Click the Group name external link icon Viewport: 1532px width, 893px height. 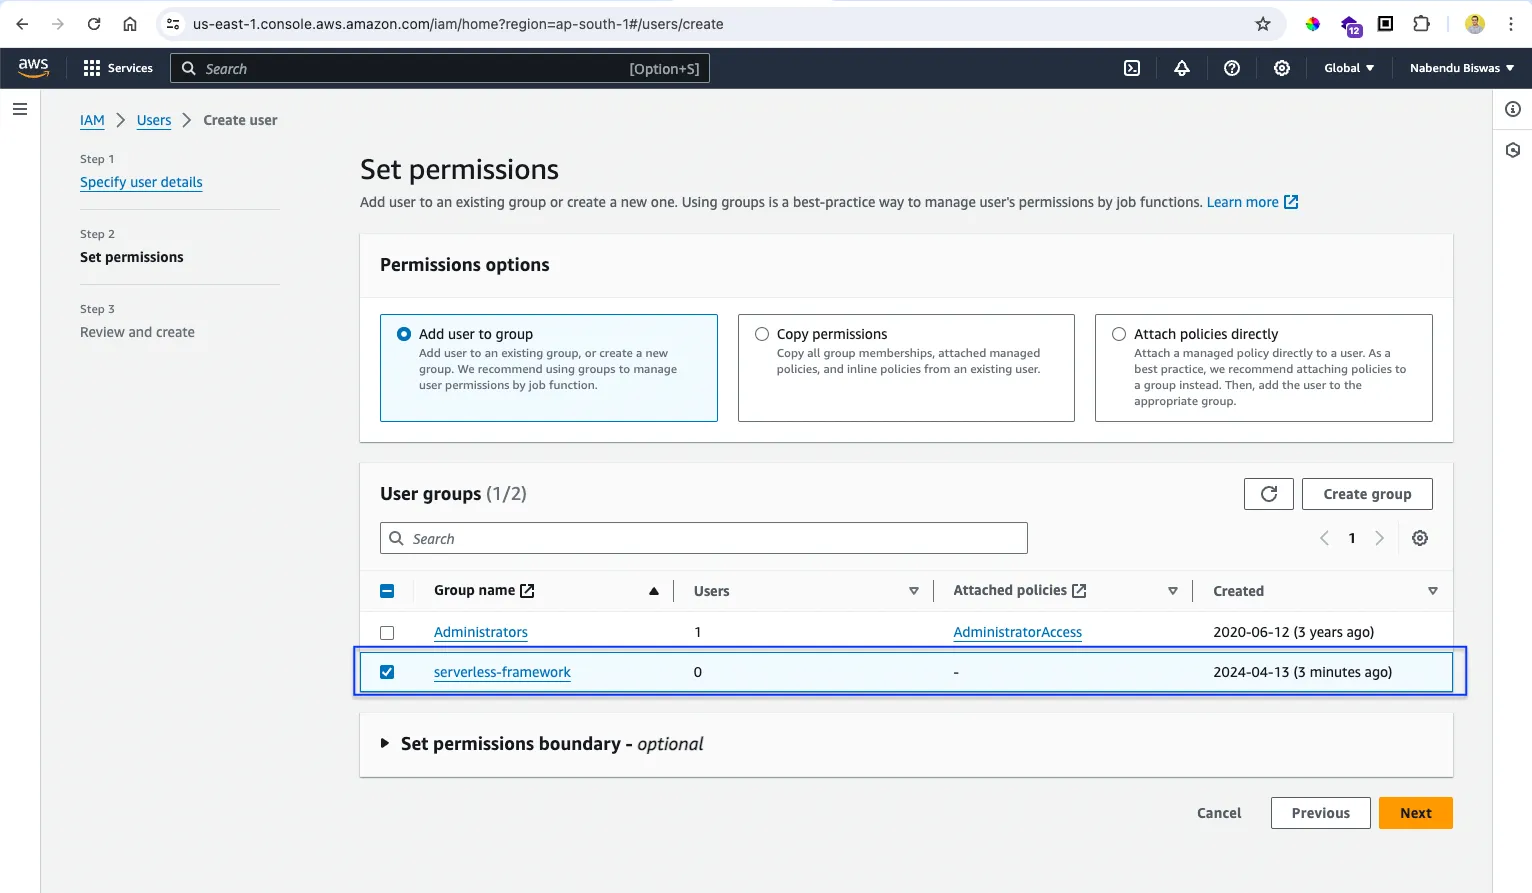tap(527, 591)
